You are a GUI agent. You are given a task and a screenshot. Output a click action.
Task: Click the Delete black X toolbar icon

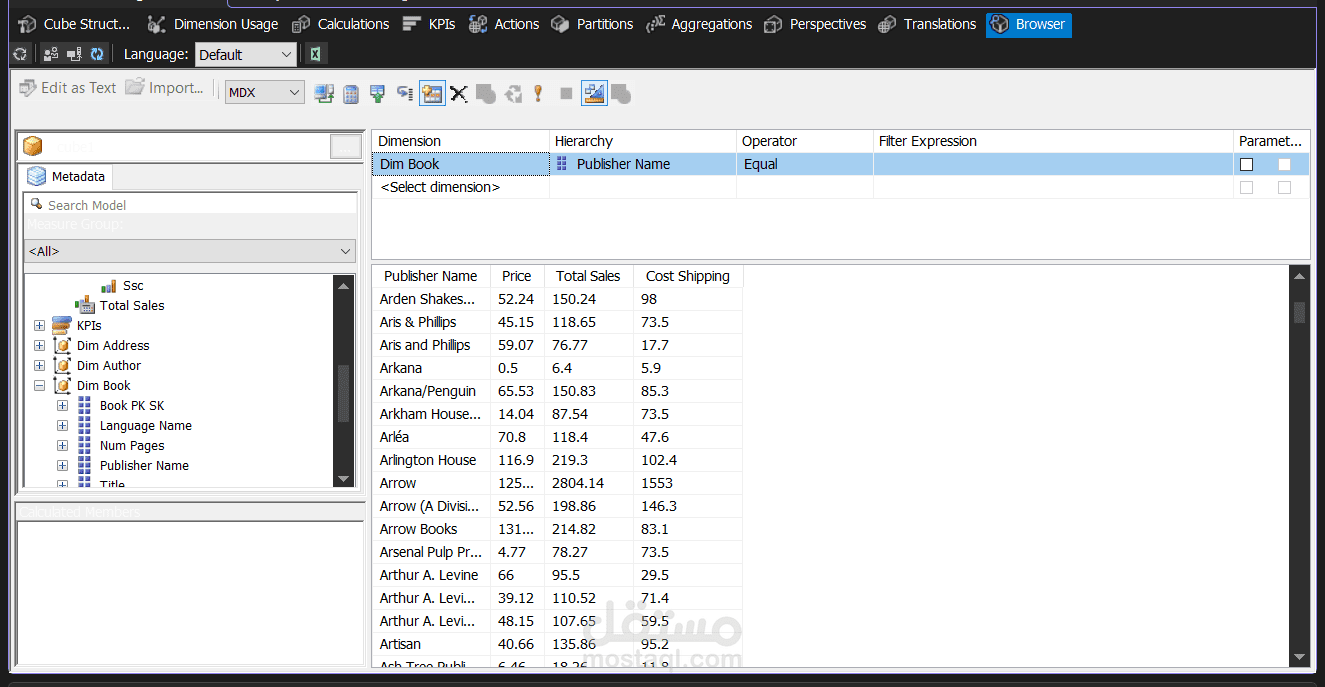click(459, 93)
